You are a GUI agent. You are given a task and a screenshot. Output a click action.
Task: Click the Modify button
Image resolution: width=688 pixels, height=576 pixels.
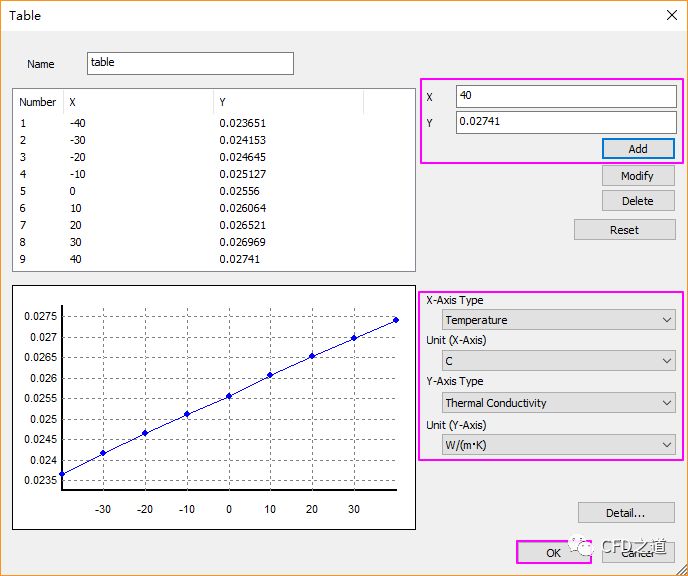click(x=638, y=175)
